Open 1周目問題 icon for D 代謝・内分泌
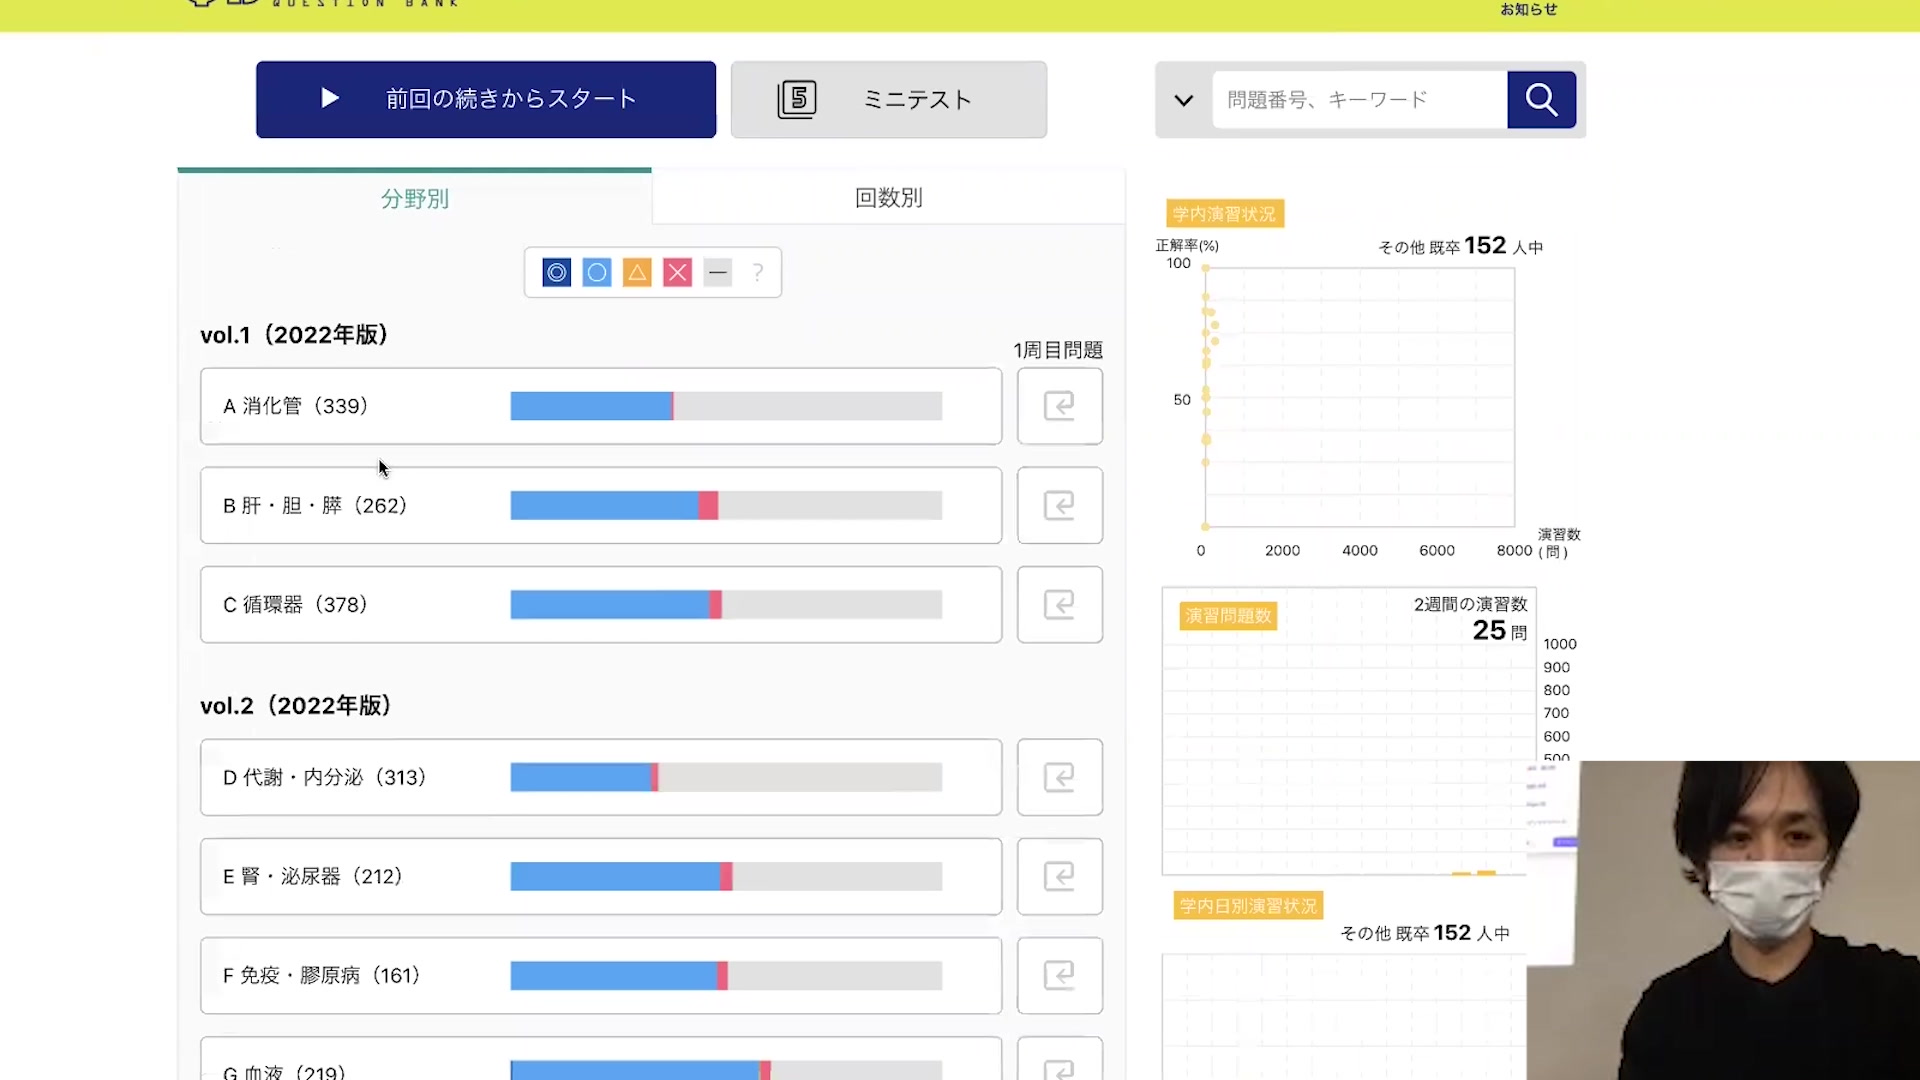The height and width of the screenshot is (1080, 1920). pos(1059,777)
